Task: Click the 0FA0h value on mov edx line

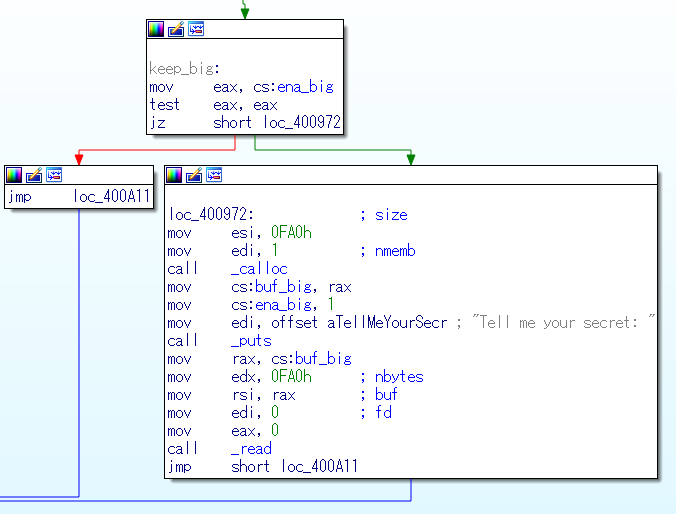Action: click(291, 376)
